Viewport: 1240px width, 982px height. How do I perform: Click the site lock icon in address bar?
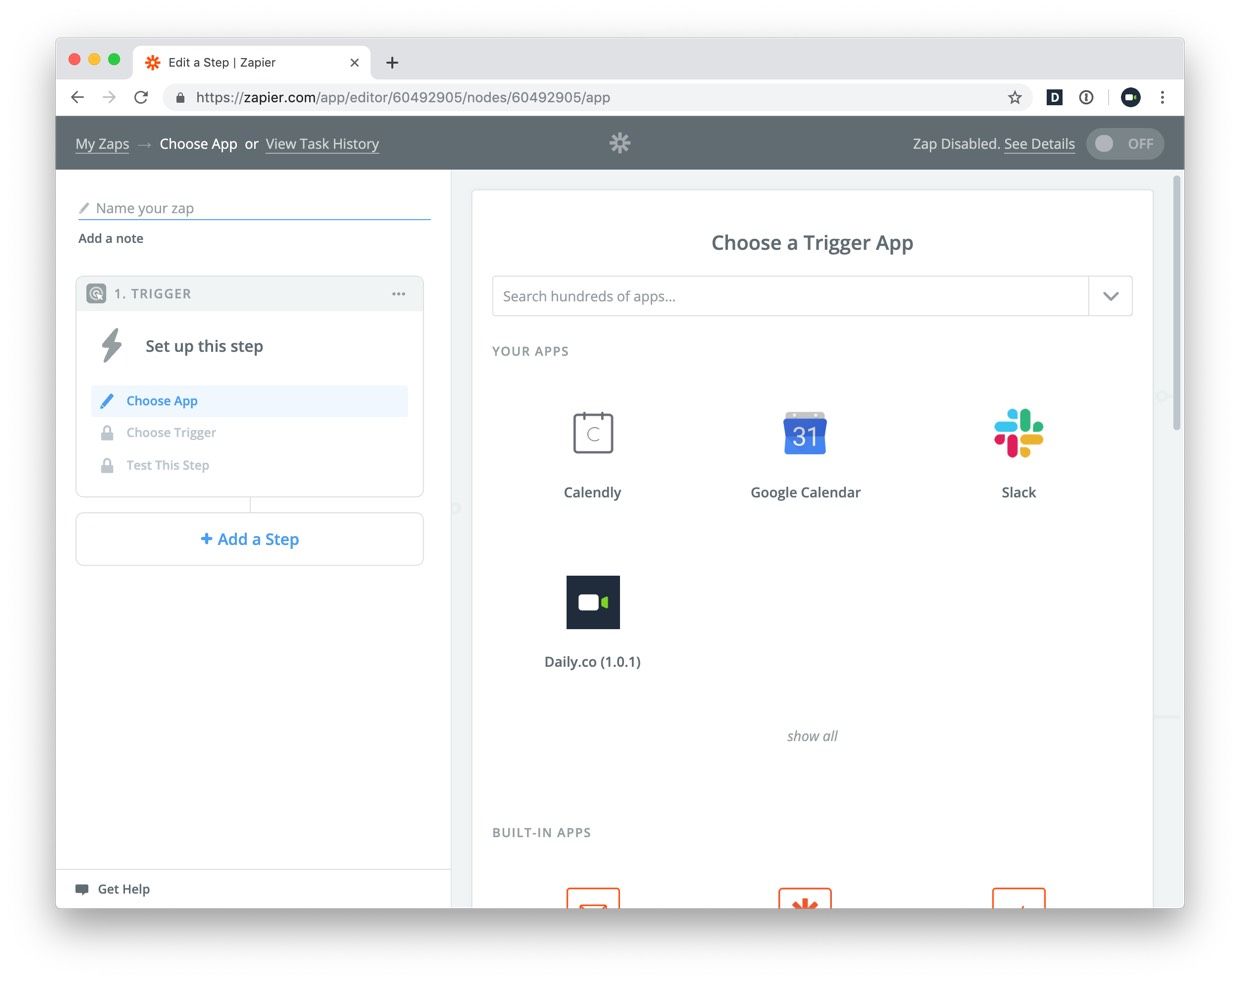click(180, 98)
